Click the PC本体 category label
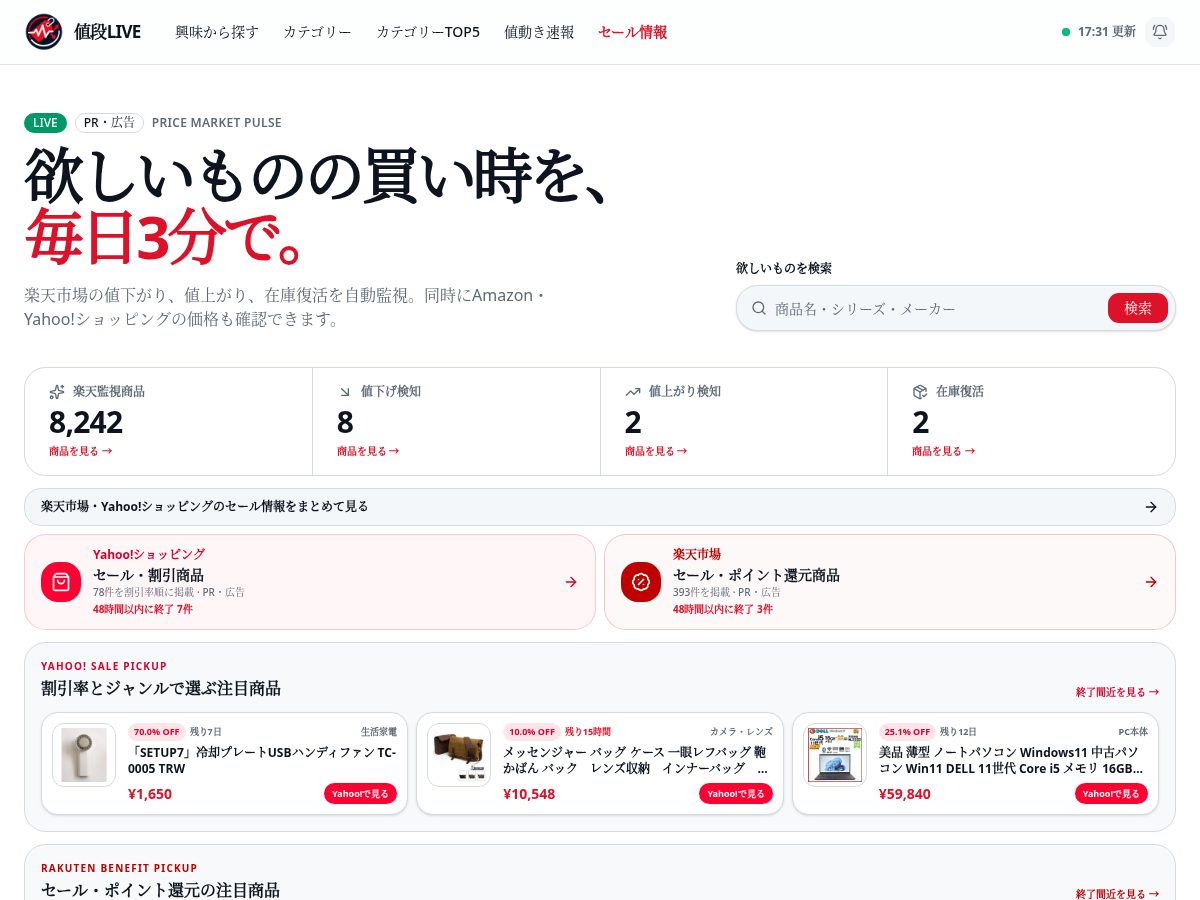The image size is (1200, 900). (x=1133, y=731)
